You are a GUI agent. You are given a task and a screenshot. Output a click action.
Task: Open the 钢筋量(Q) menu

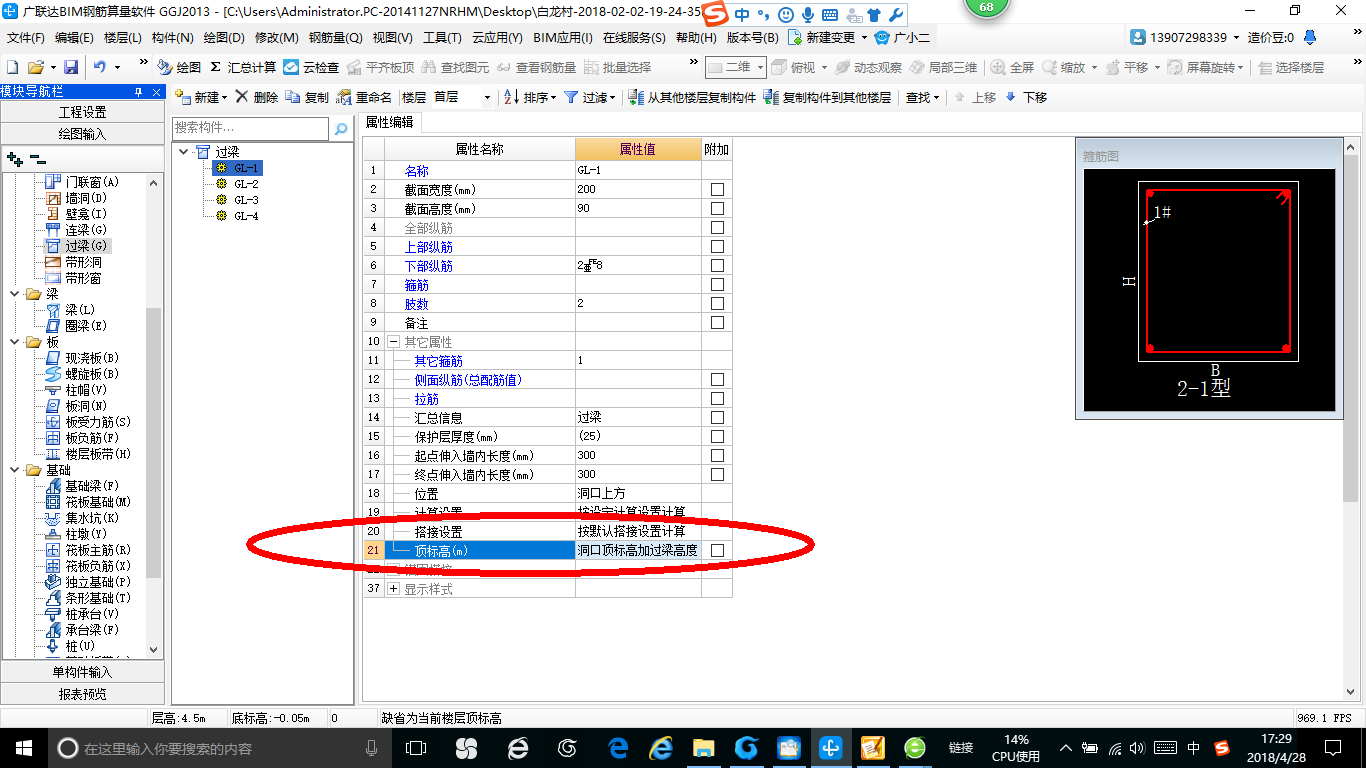click(335, 38)
